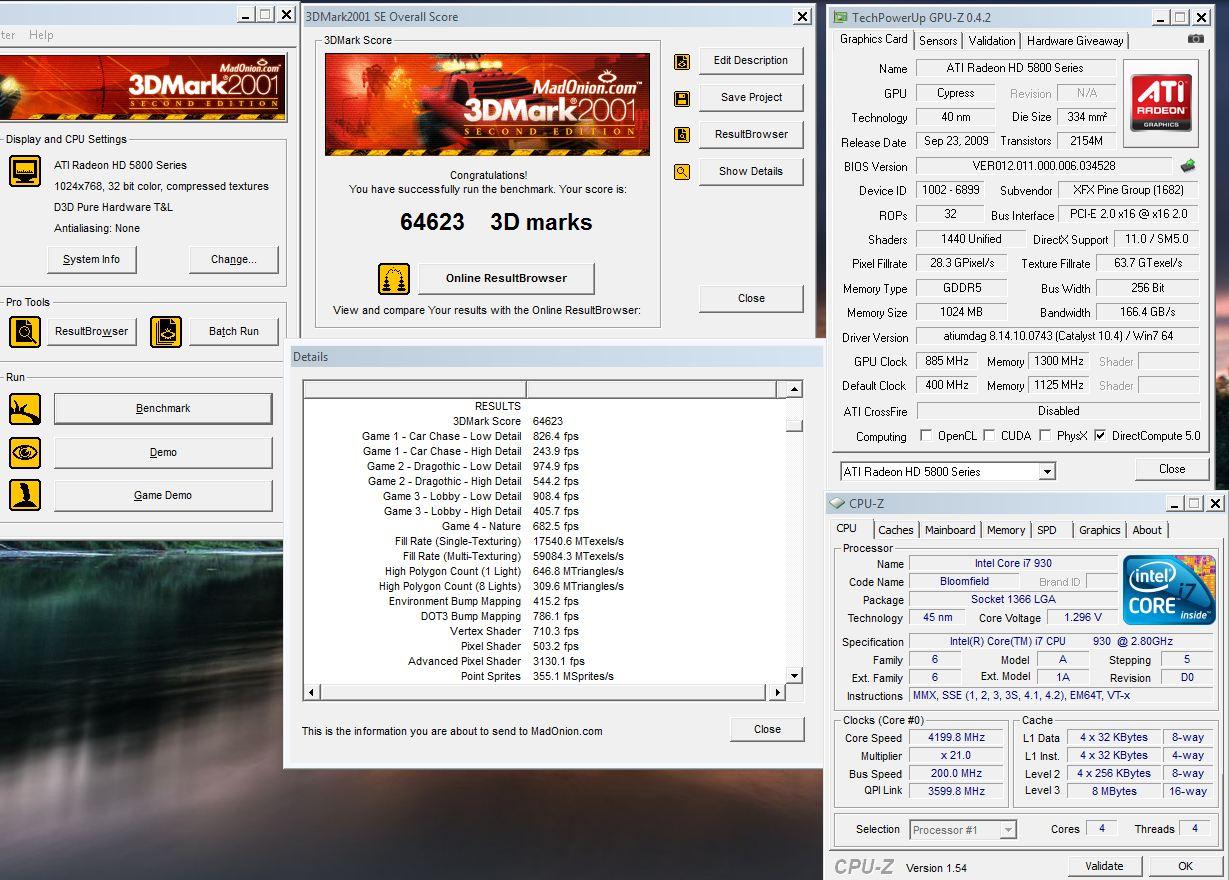
Task: Click the BIOS save chip icon in GPU-Z
Action: click(x=1187, y=166)
